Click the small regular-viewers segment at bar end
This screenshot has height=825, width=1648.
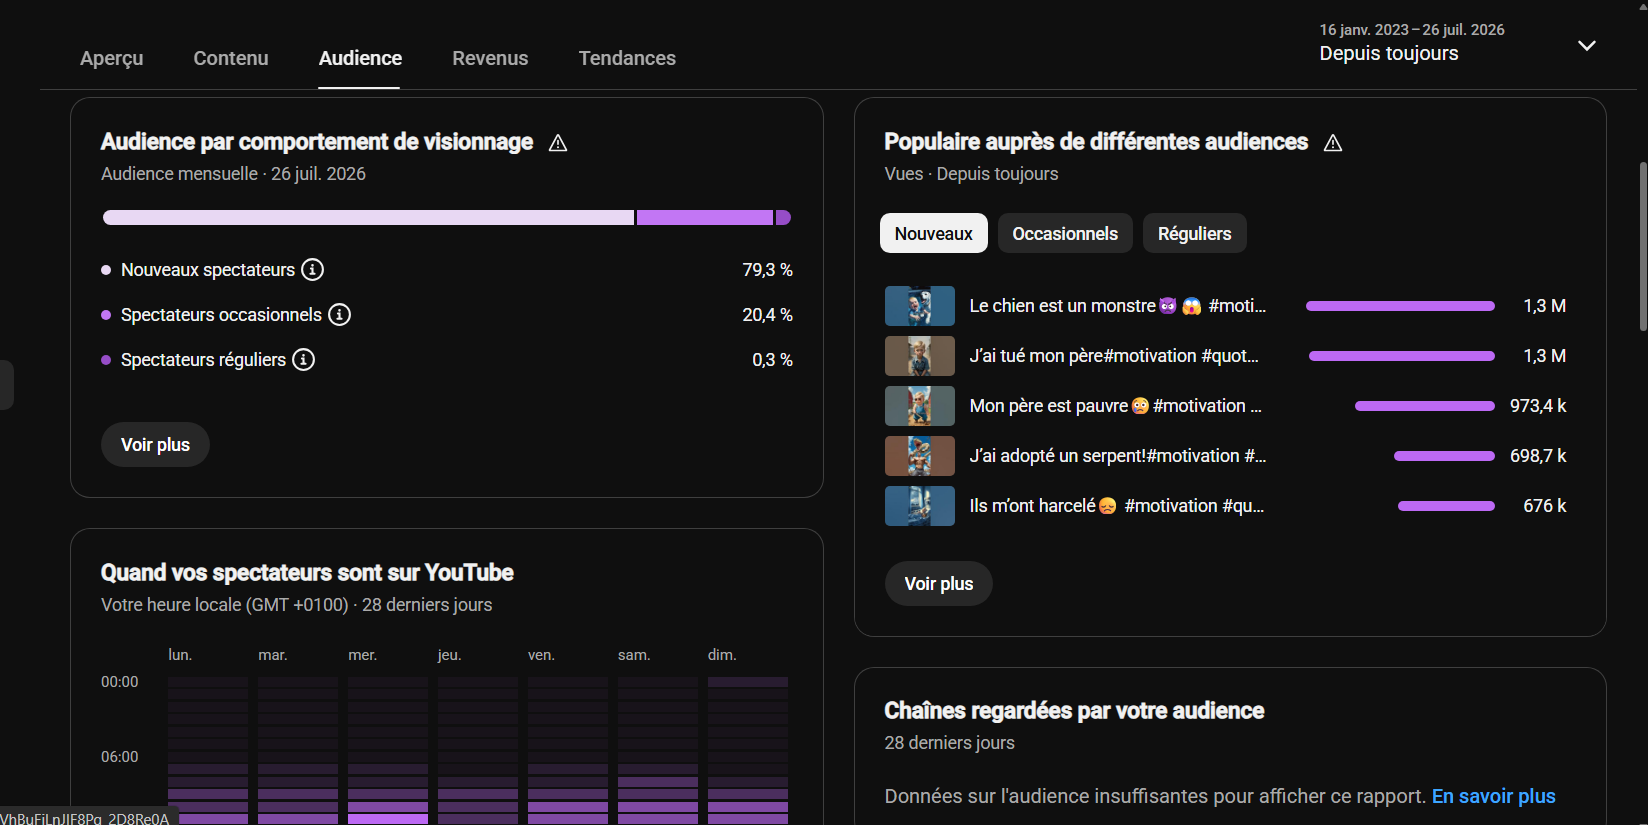783,218
